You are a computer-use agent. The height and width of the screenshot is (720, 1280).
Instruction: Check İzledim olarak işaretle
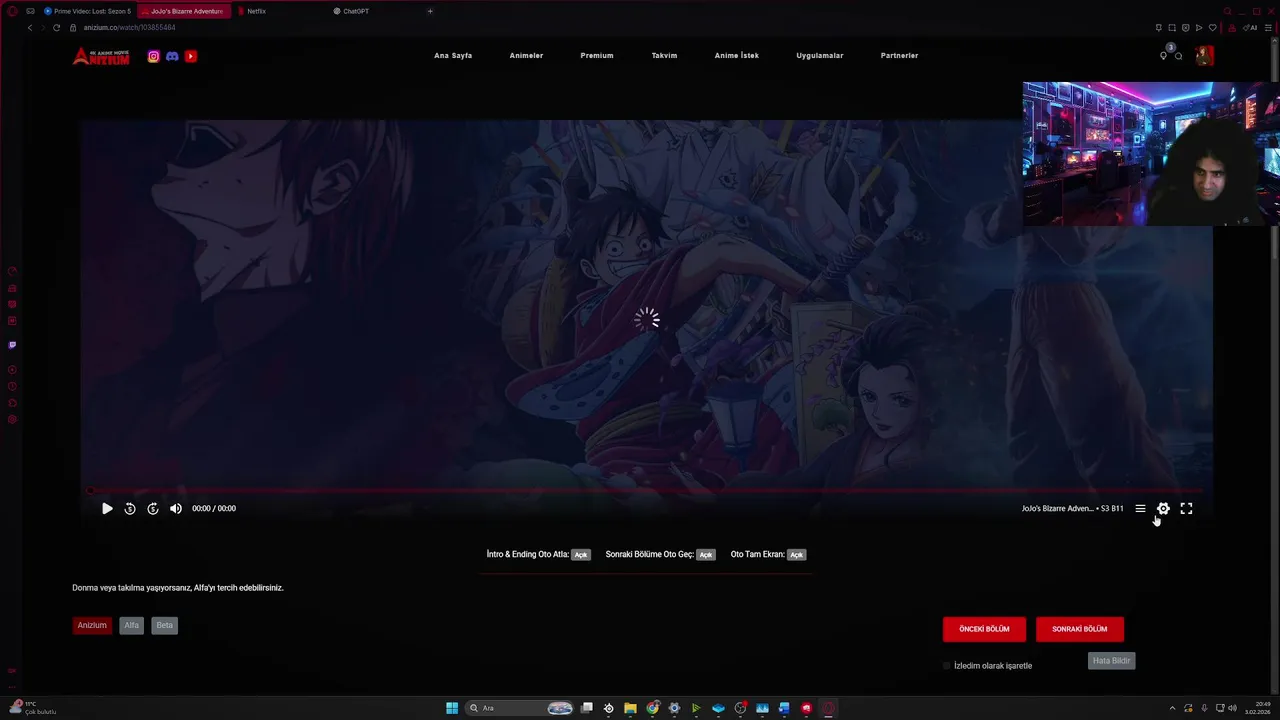pyautogui.click(x=947, y=666)
